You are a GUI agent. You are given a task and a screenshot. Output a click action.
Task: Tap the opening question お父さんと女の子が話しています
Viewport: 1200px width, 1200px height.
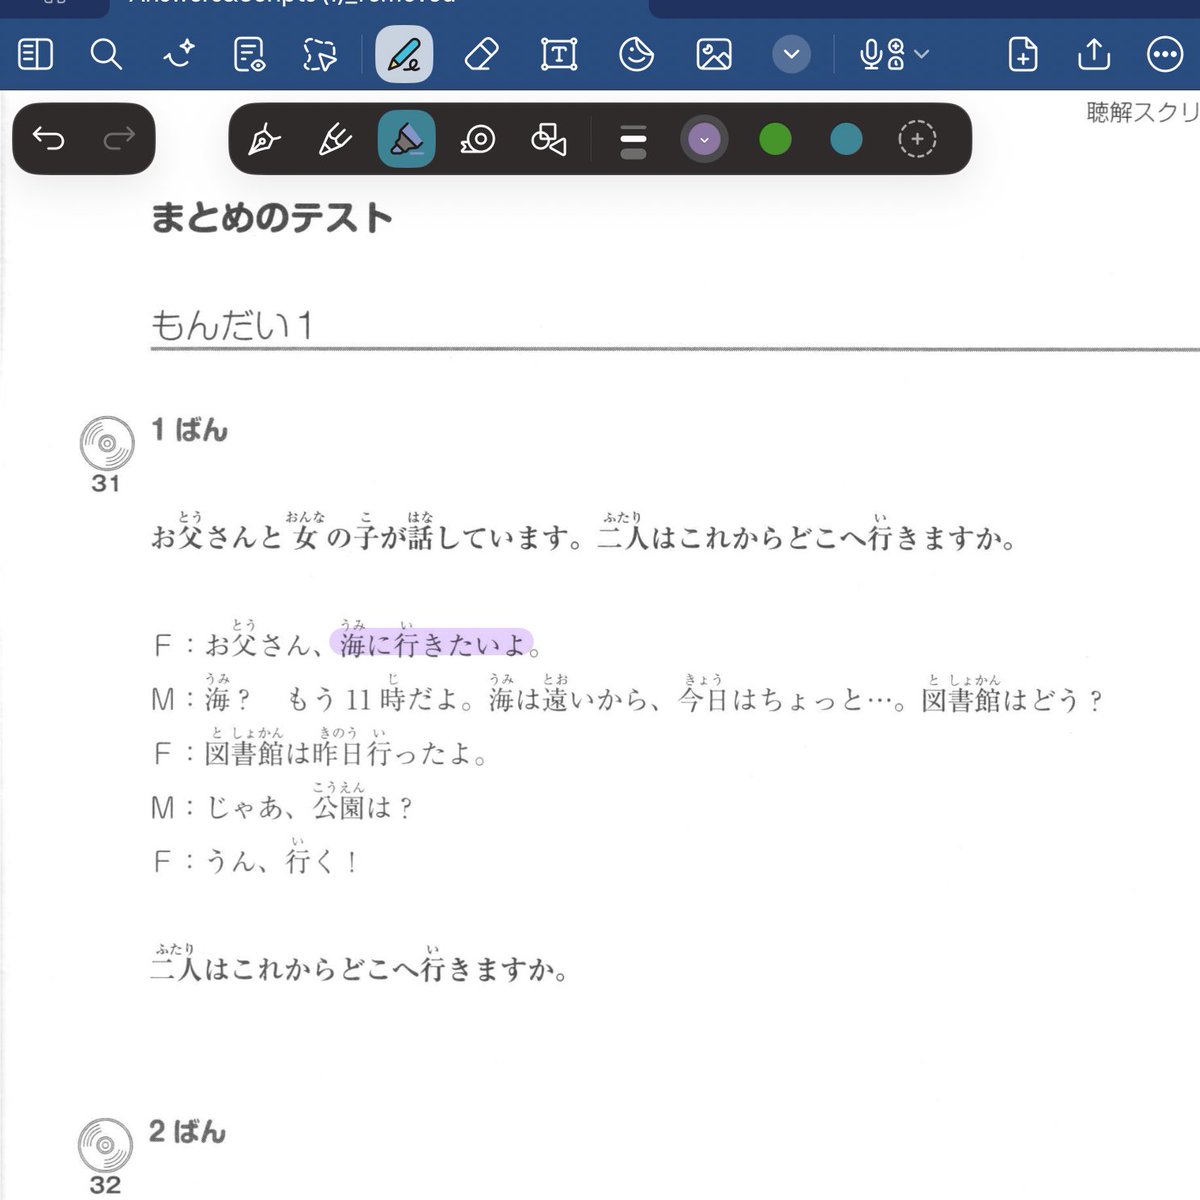click(367, 537)
